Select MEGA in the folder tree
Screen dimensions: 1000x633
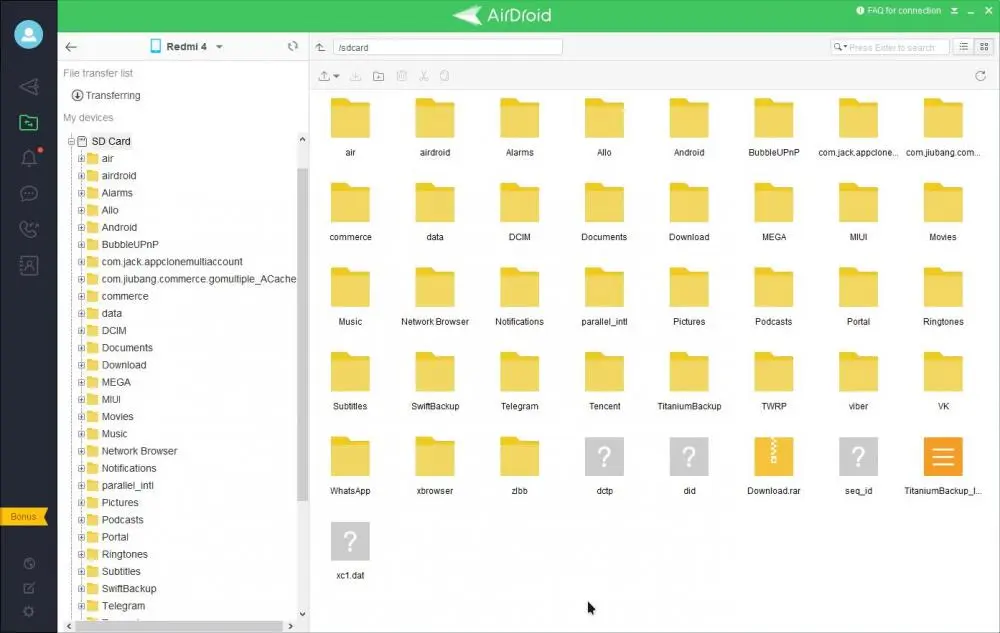[116, 382]
